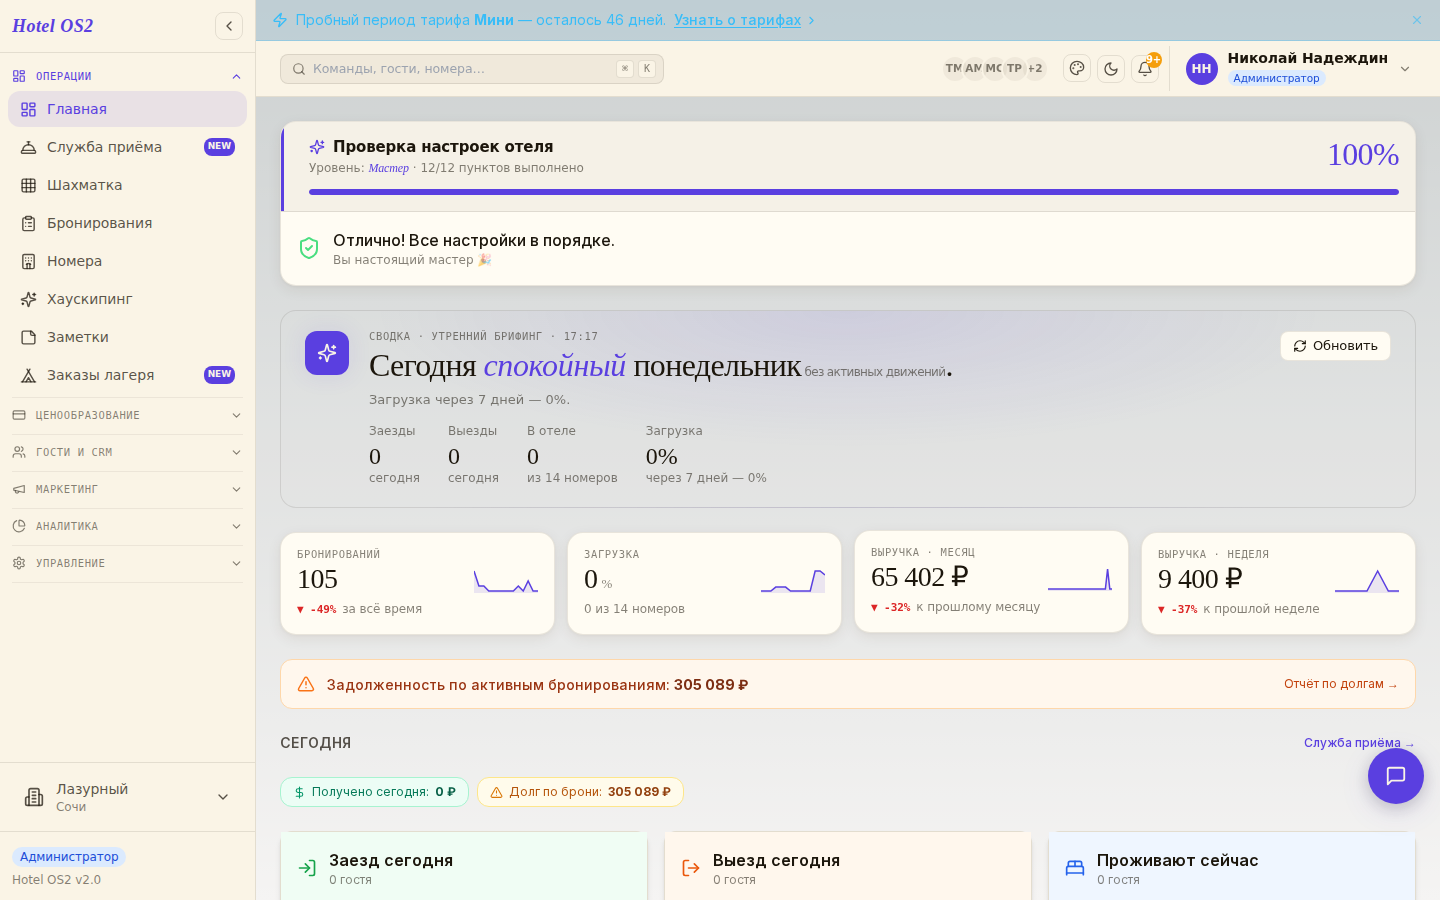Toggle dark mode moon icon
This screenshot has height=900, width=1440.
(1111, 68)
